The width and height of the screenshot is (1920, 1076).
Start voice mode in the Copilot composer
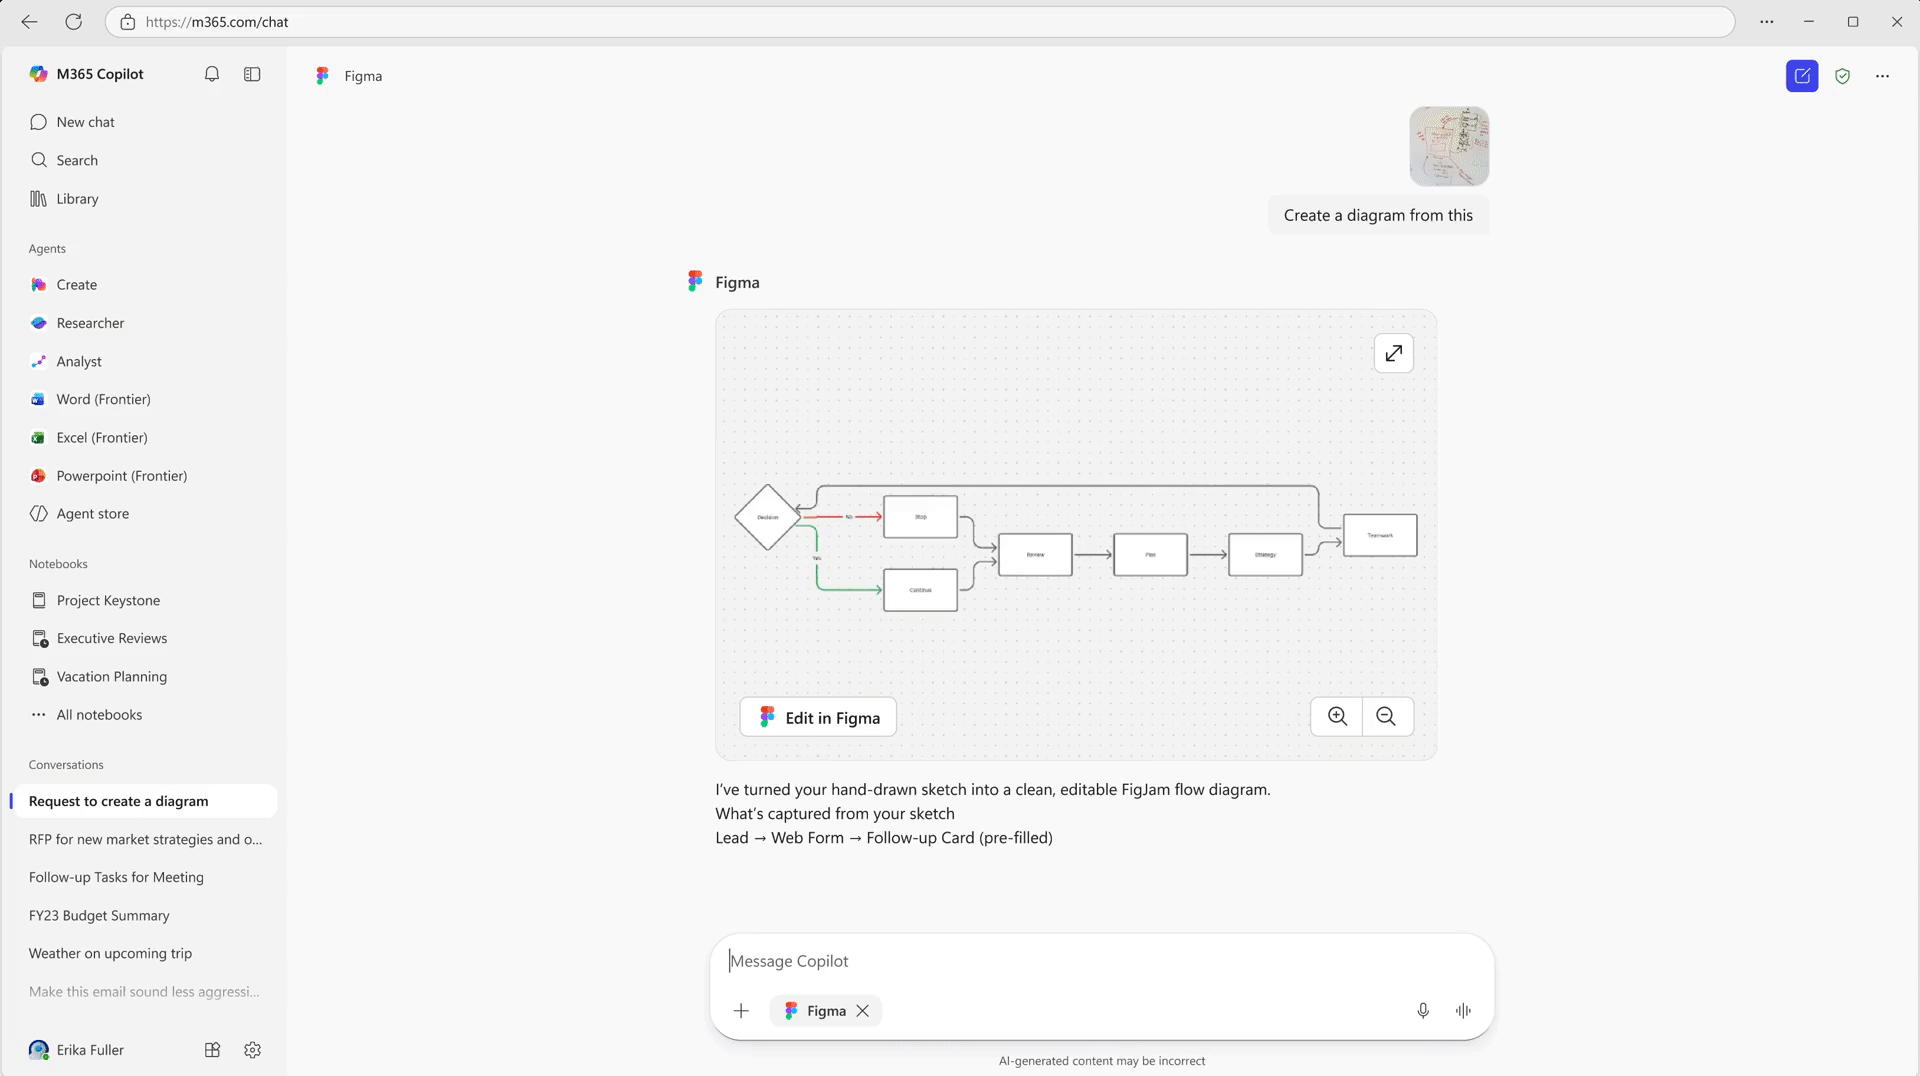coord(1462,1011)
